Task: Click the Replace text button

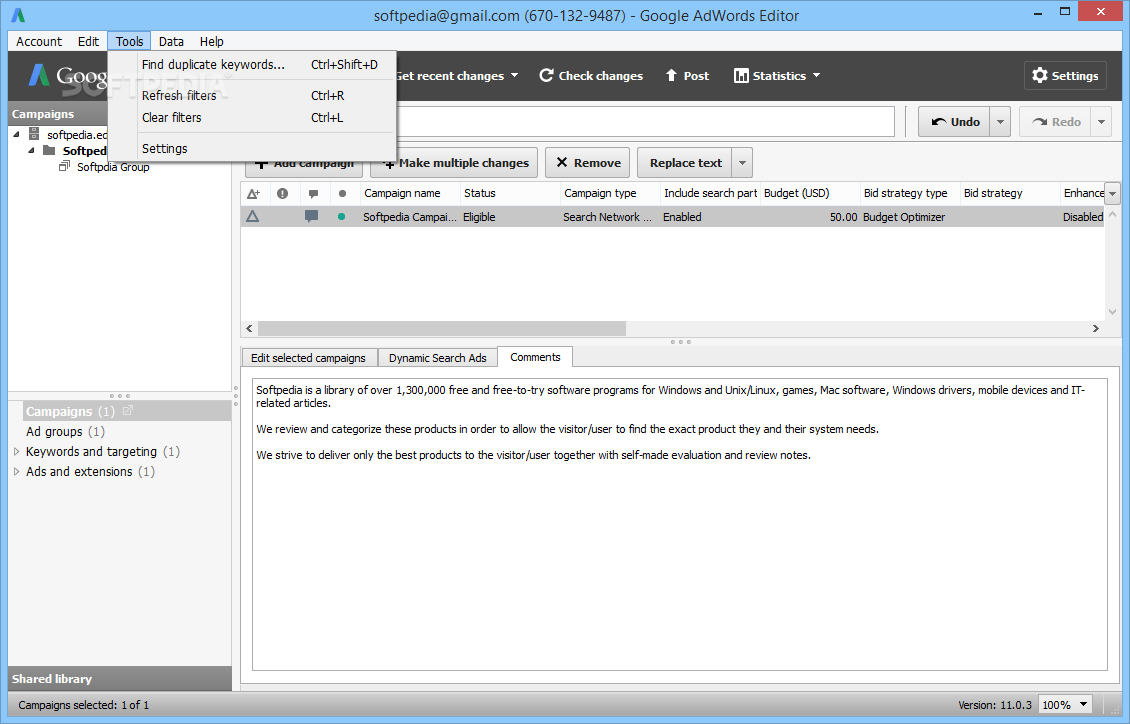Action: pos(685,163)
